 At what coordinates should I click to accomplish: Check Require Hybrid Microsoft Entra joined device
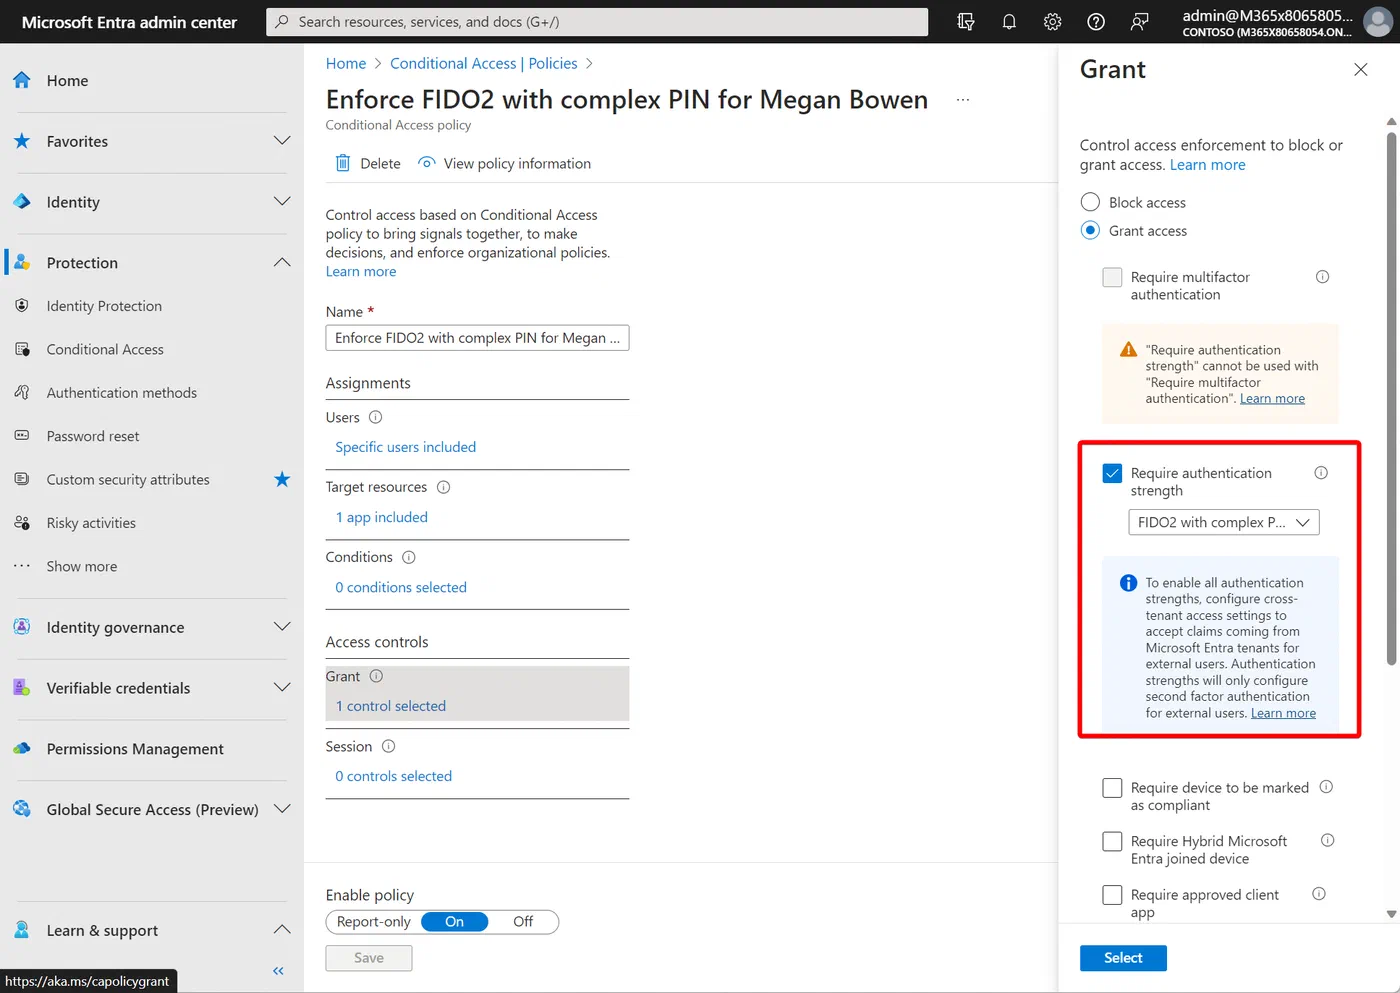pos(1112,841)
